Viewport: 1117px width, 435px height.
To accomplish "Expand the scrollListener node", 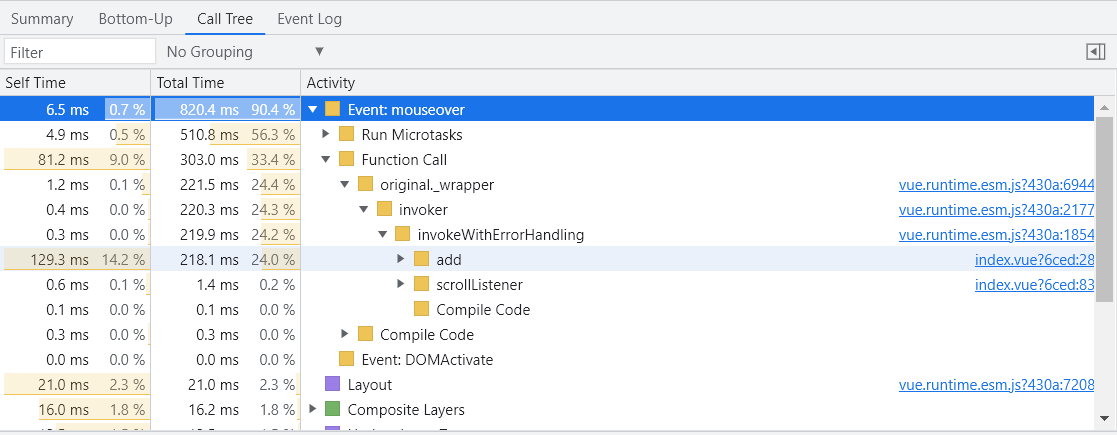I will point(401,285).
